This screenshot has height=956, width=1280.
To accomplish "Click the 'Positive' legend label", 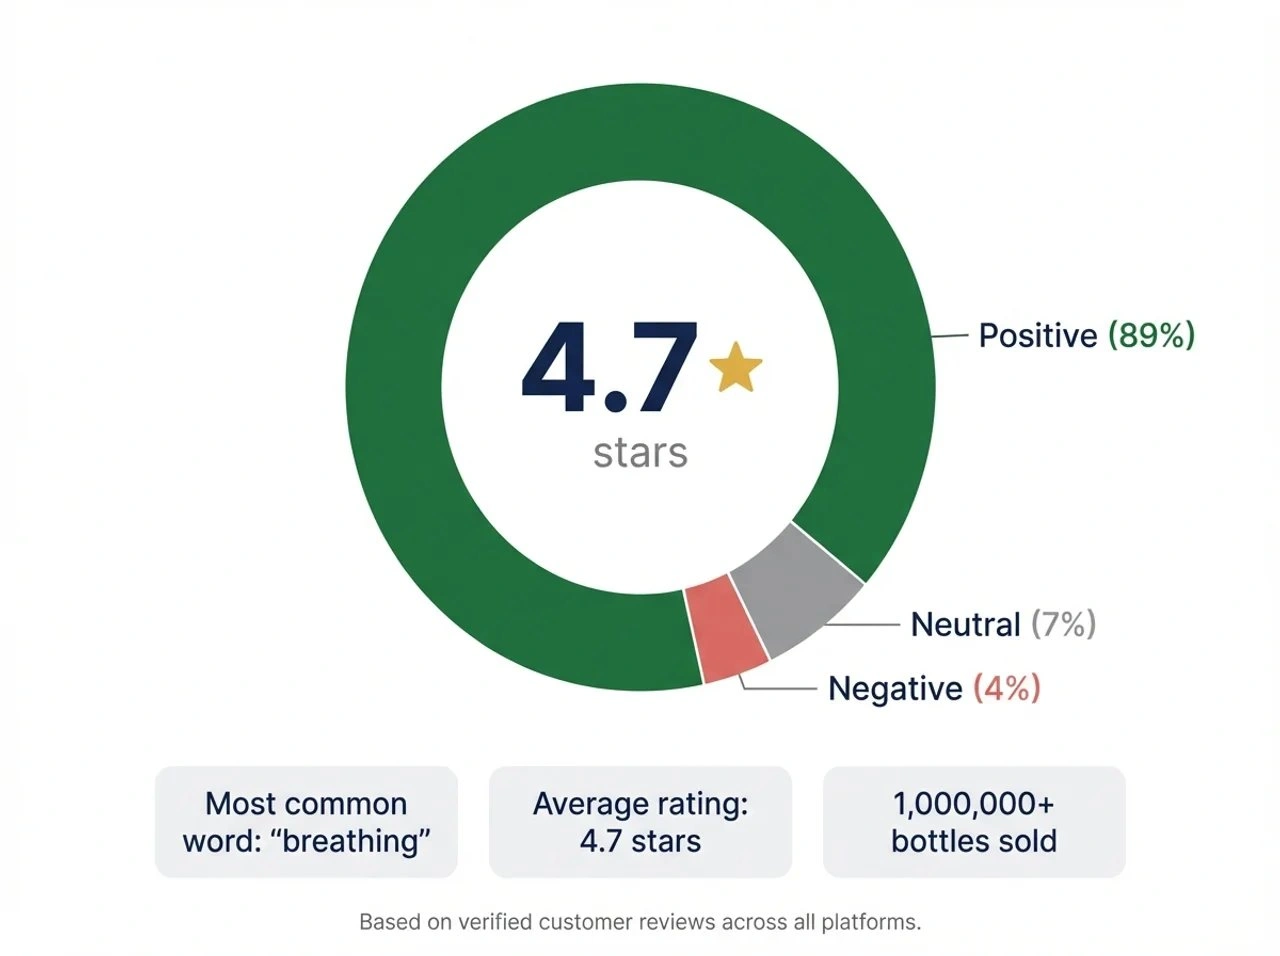I will pos(1037,335).
